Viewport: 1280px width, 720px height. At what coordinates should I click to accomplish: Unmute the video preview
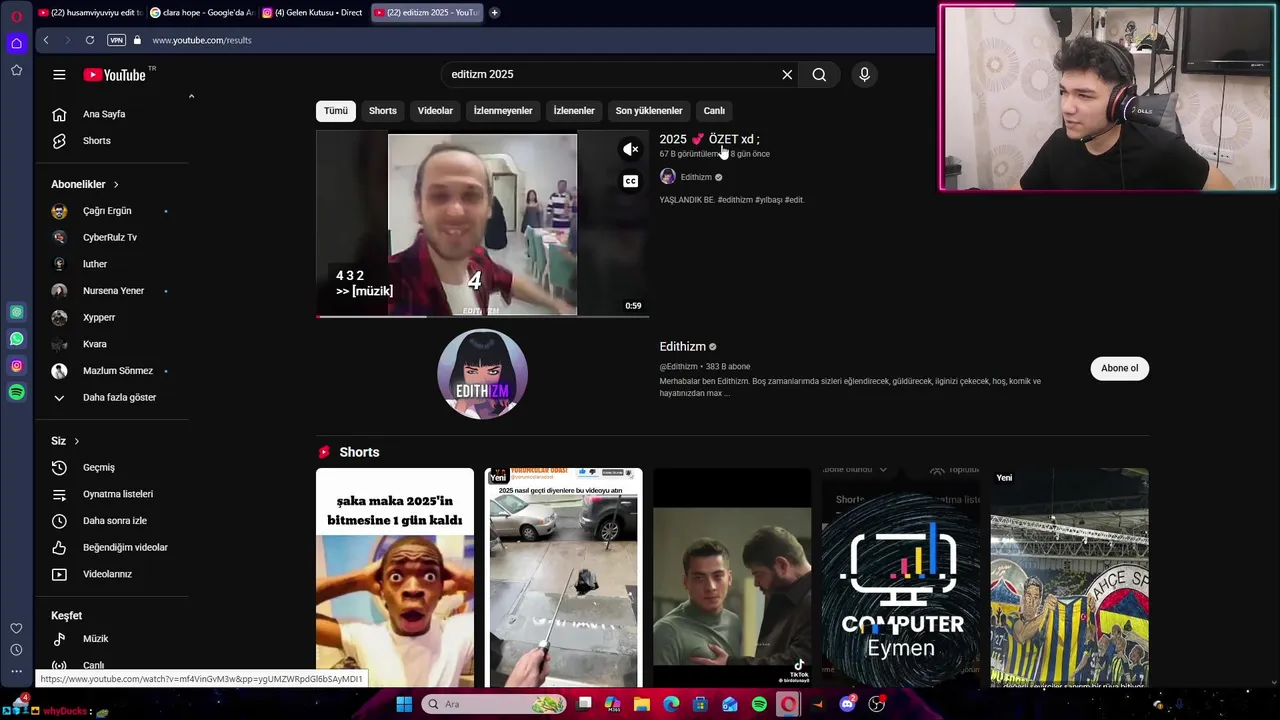[x=630, y=150]
